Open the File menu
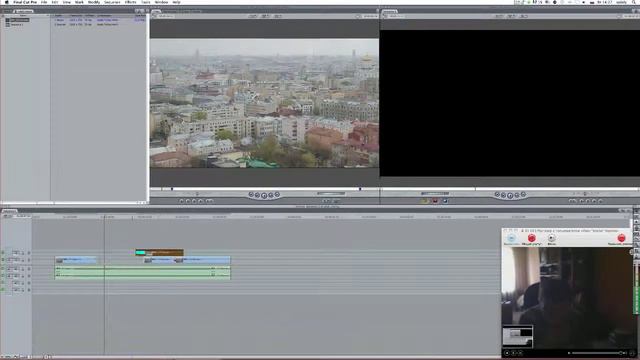The width and height of the screenshot is (640, 360). (x=44, y=2)
